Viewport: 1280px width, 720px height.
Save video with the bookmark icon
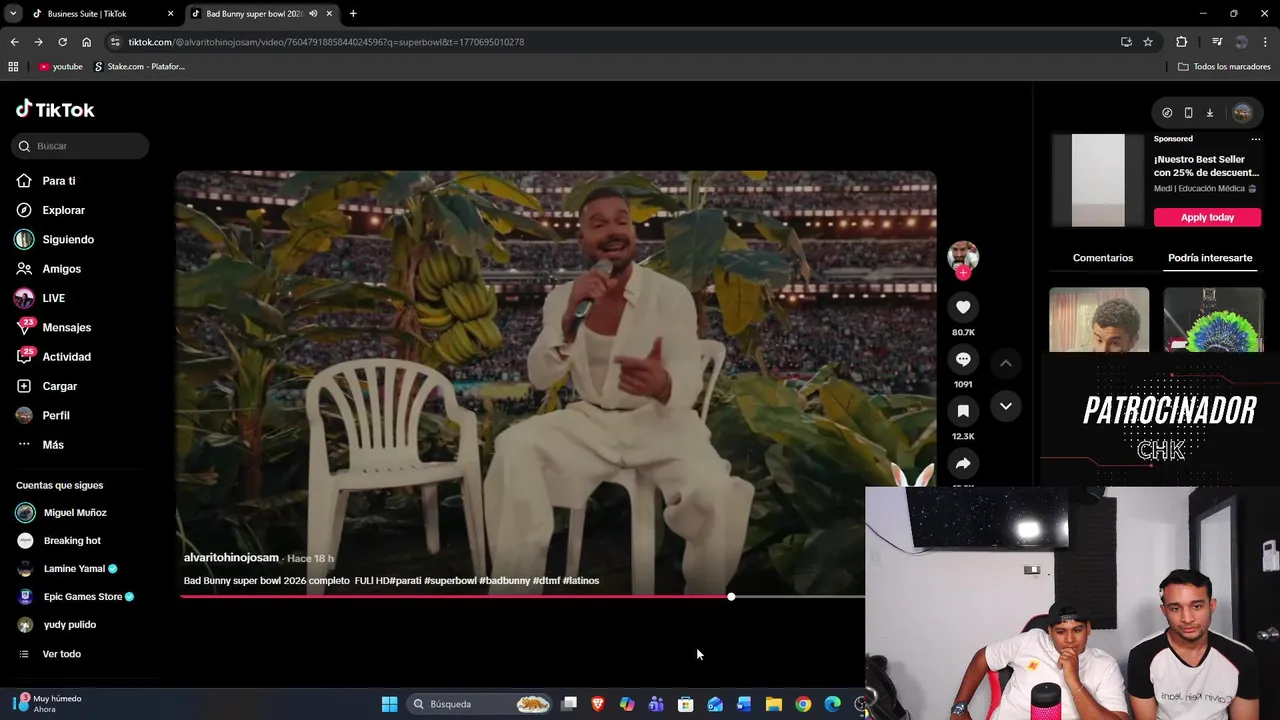[963, 411]
